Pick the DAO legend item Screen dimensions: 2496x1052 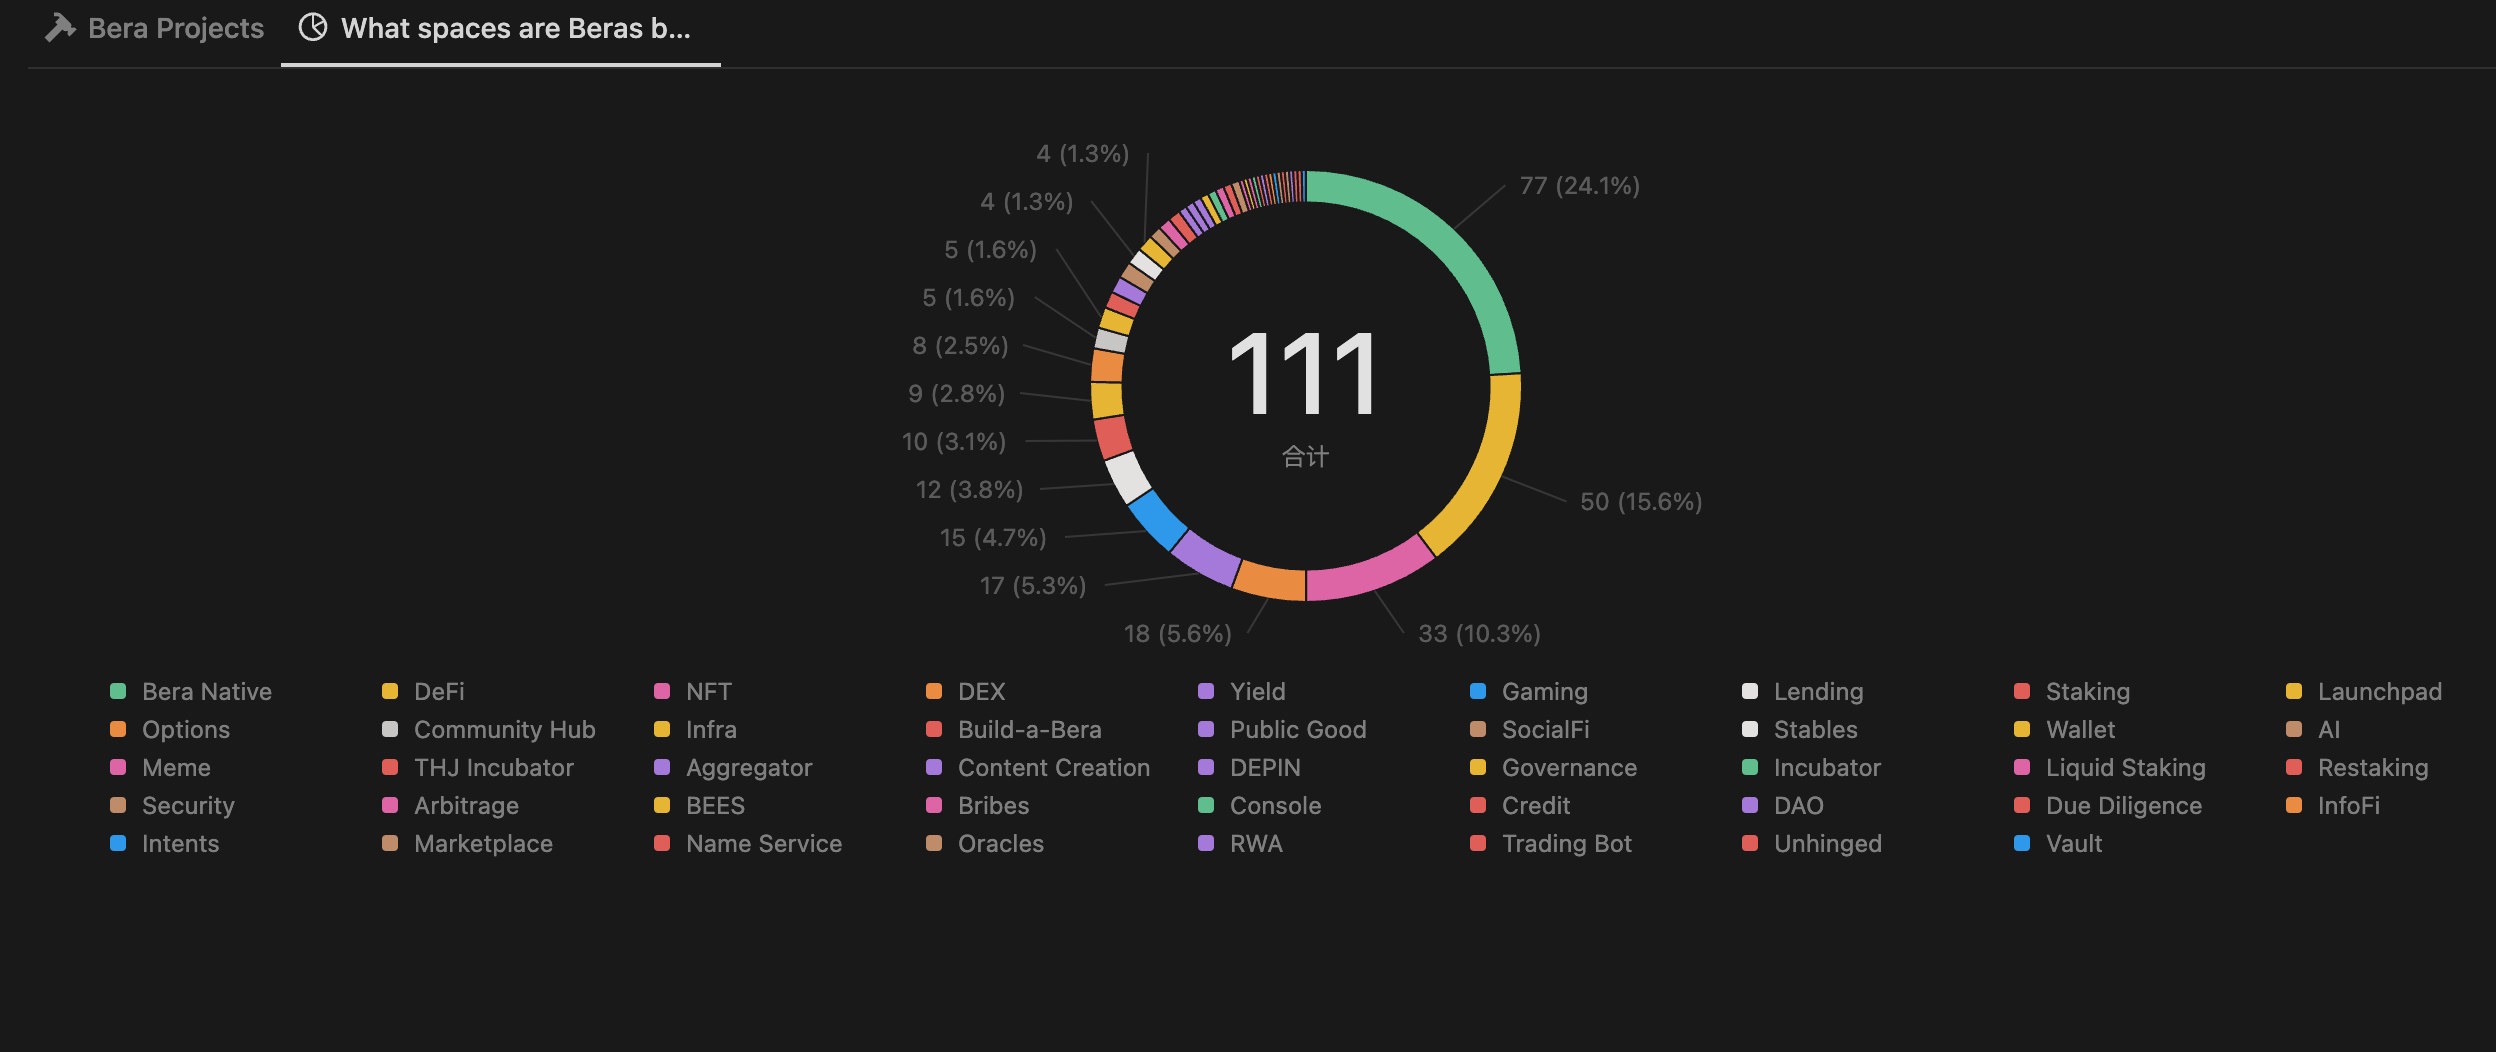click(1783, 805)
